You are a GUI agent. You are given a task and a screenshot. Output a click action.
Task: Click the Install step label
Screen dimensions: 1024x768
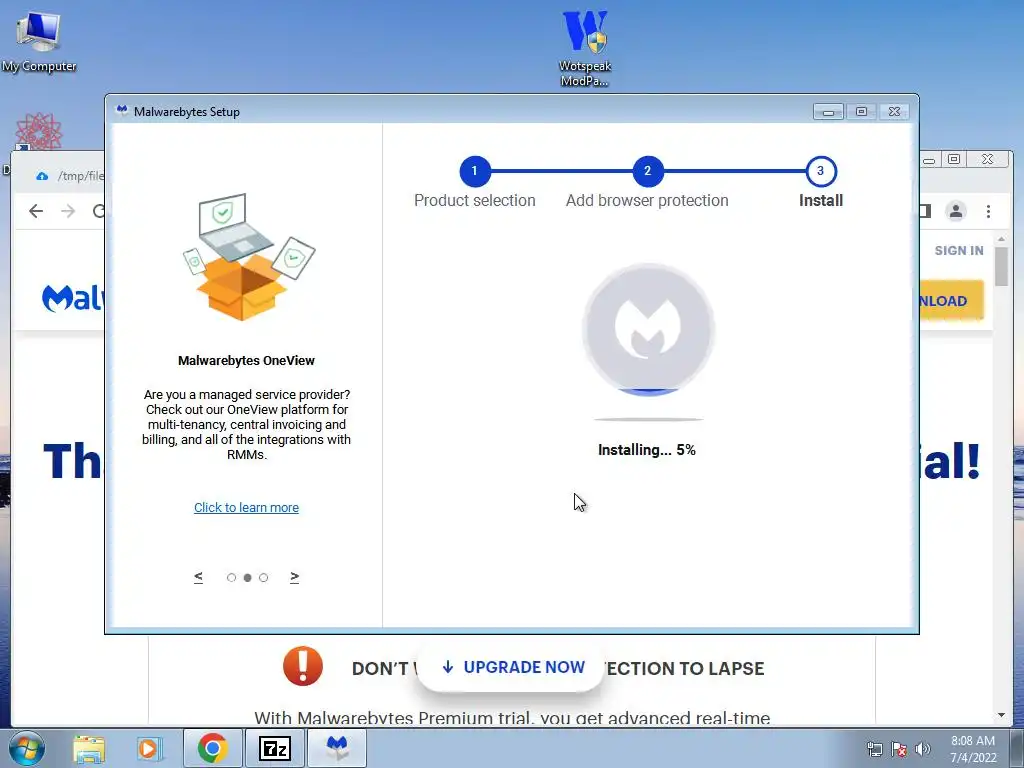[x=821, y=200]
